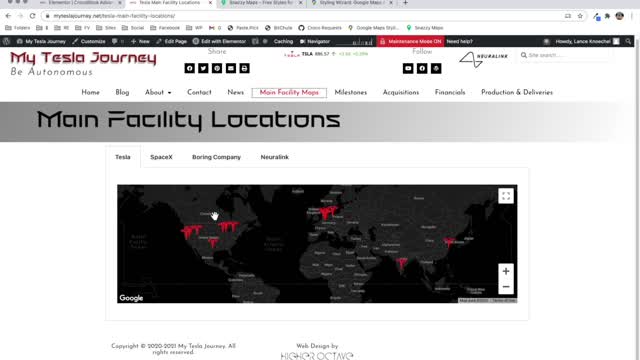Click the Neuralink logo
The height and width of the screenshot is (360, 640).
coord(484,59)
